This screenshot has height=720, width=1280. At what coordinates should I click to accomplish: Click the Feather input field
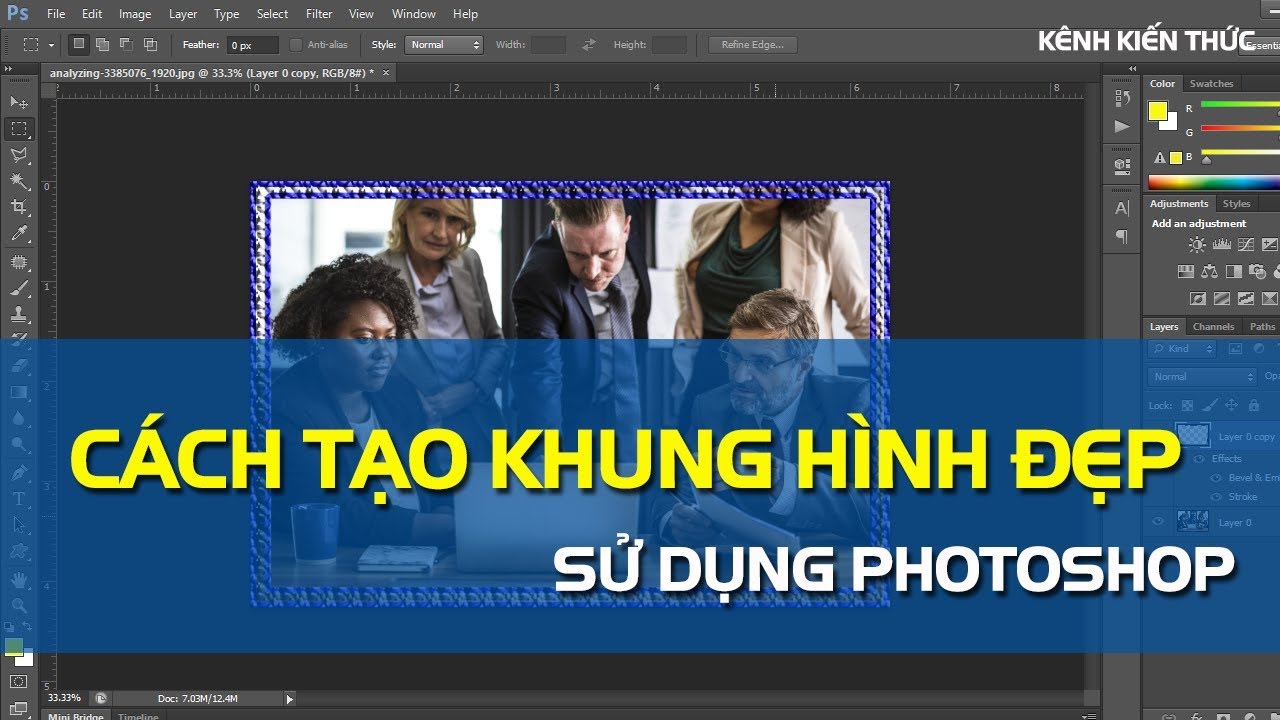click(252, 45)
